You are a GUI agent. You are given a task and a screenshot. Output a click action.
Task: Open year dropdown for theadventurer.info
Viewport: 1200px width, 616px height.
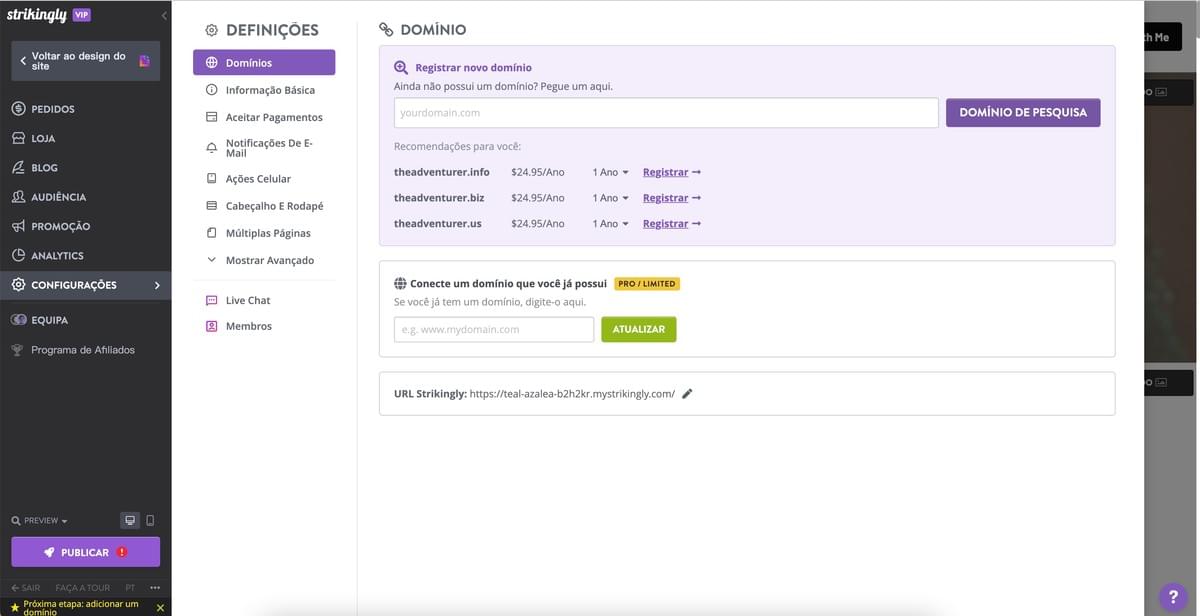coord(610,172)
